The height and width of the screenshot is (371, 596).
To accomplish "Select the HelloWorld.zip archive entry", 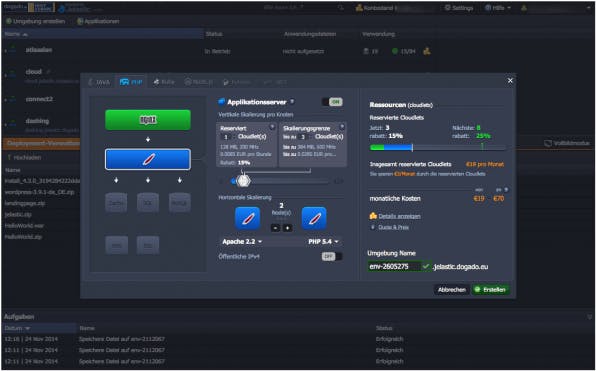I will tap(23, 237).
